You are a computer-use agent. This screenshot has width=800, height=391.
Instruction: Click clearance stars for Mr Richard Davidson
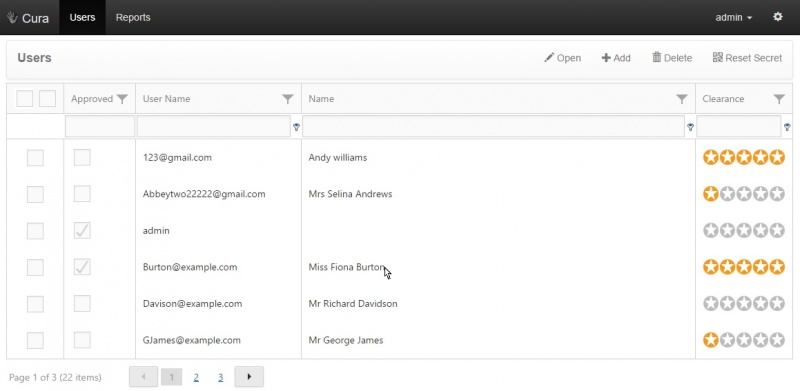click(744, 304)
